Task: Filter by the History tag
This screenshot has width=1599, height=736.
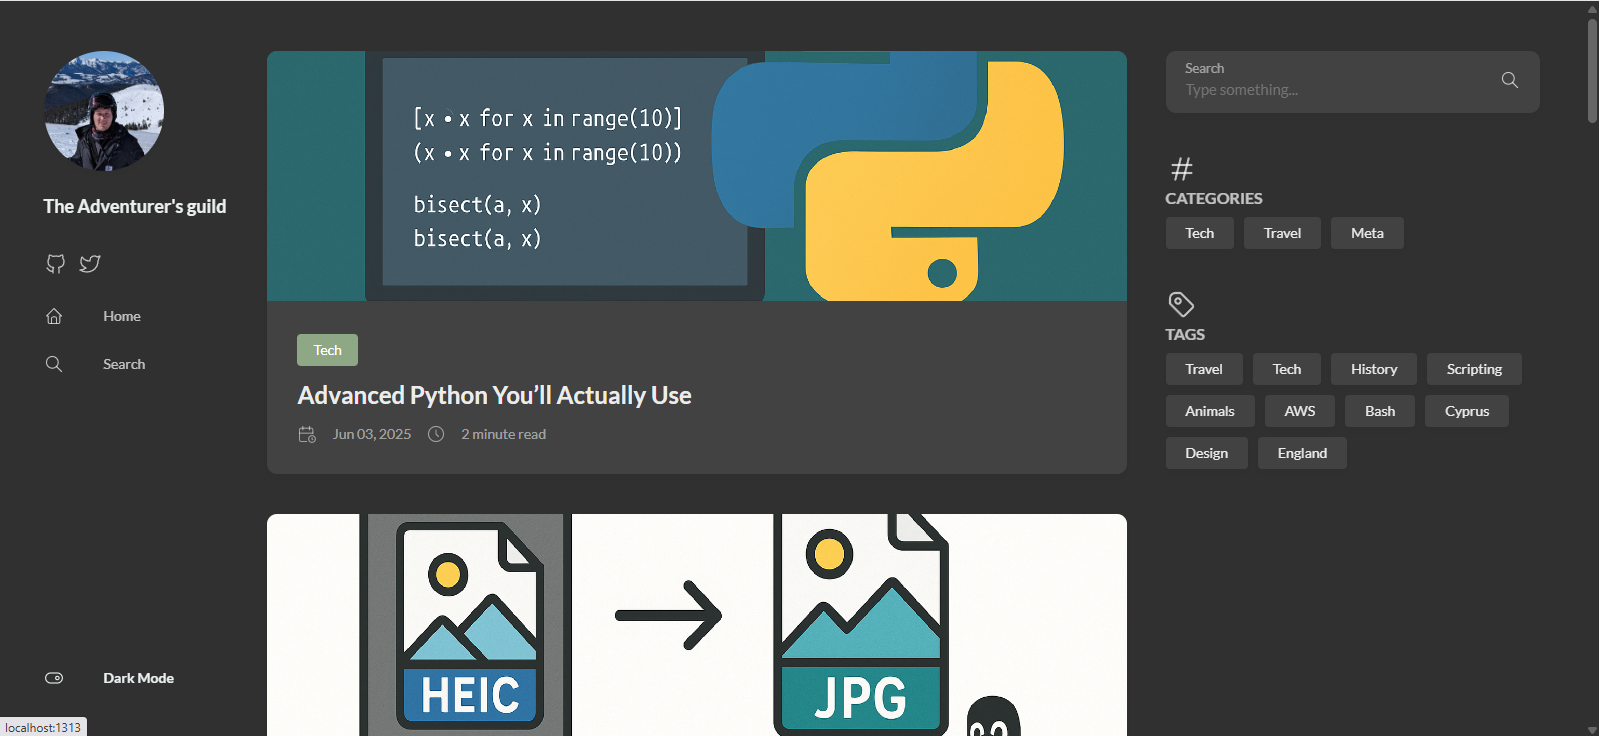Action: pos(1374,369)
